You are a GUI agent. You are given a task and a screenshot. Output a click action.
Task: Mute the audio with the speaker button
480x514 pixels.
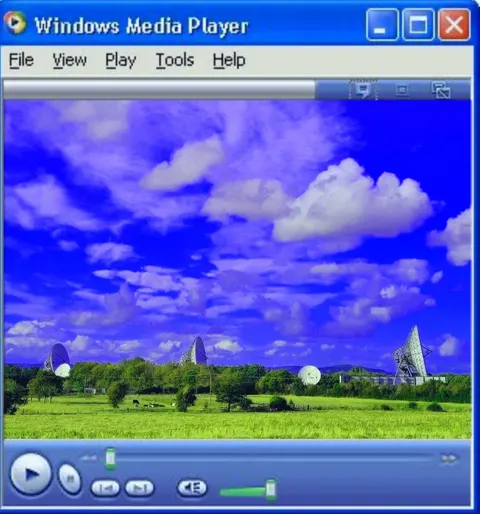point(192,488)
